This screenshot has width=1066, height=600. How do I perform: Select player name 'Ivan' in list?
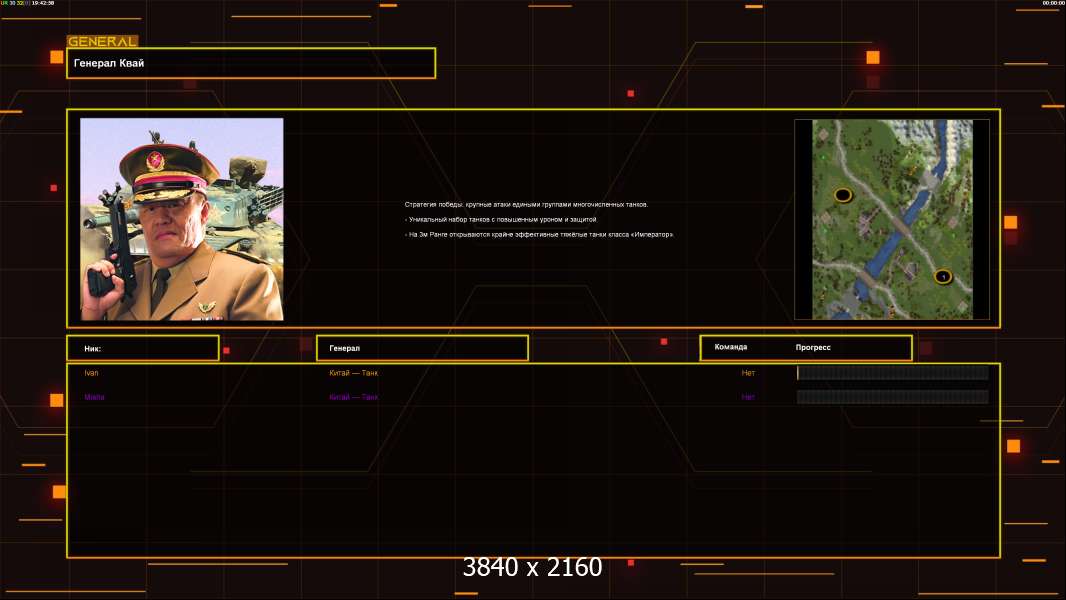(x=91, y=373)
